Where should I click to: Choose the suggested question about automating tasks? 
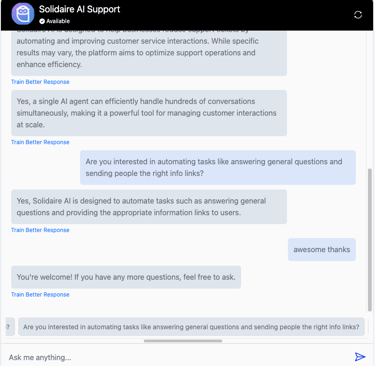191,327
